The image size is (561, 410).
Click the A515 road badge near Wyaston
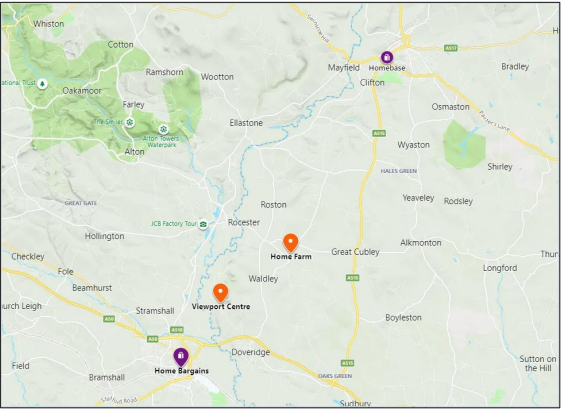[x=379, y=133]
